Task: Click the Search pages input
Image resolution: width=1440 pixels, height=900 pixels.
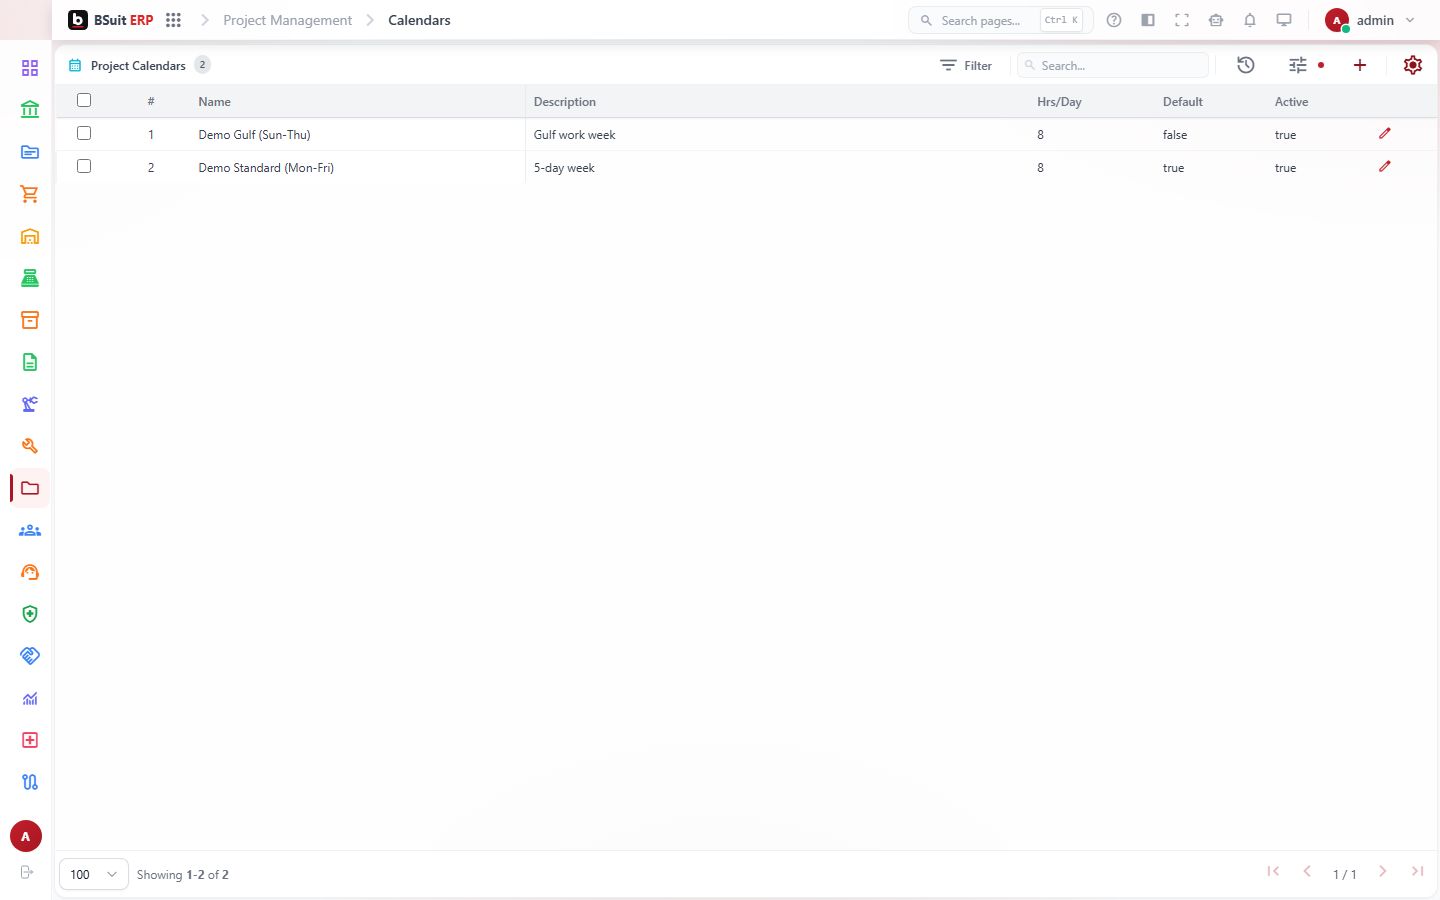Action: [x=1000, y=20]
